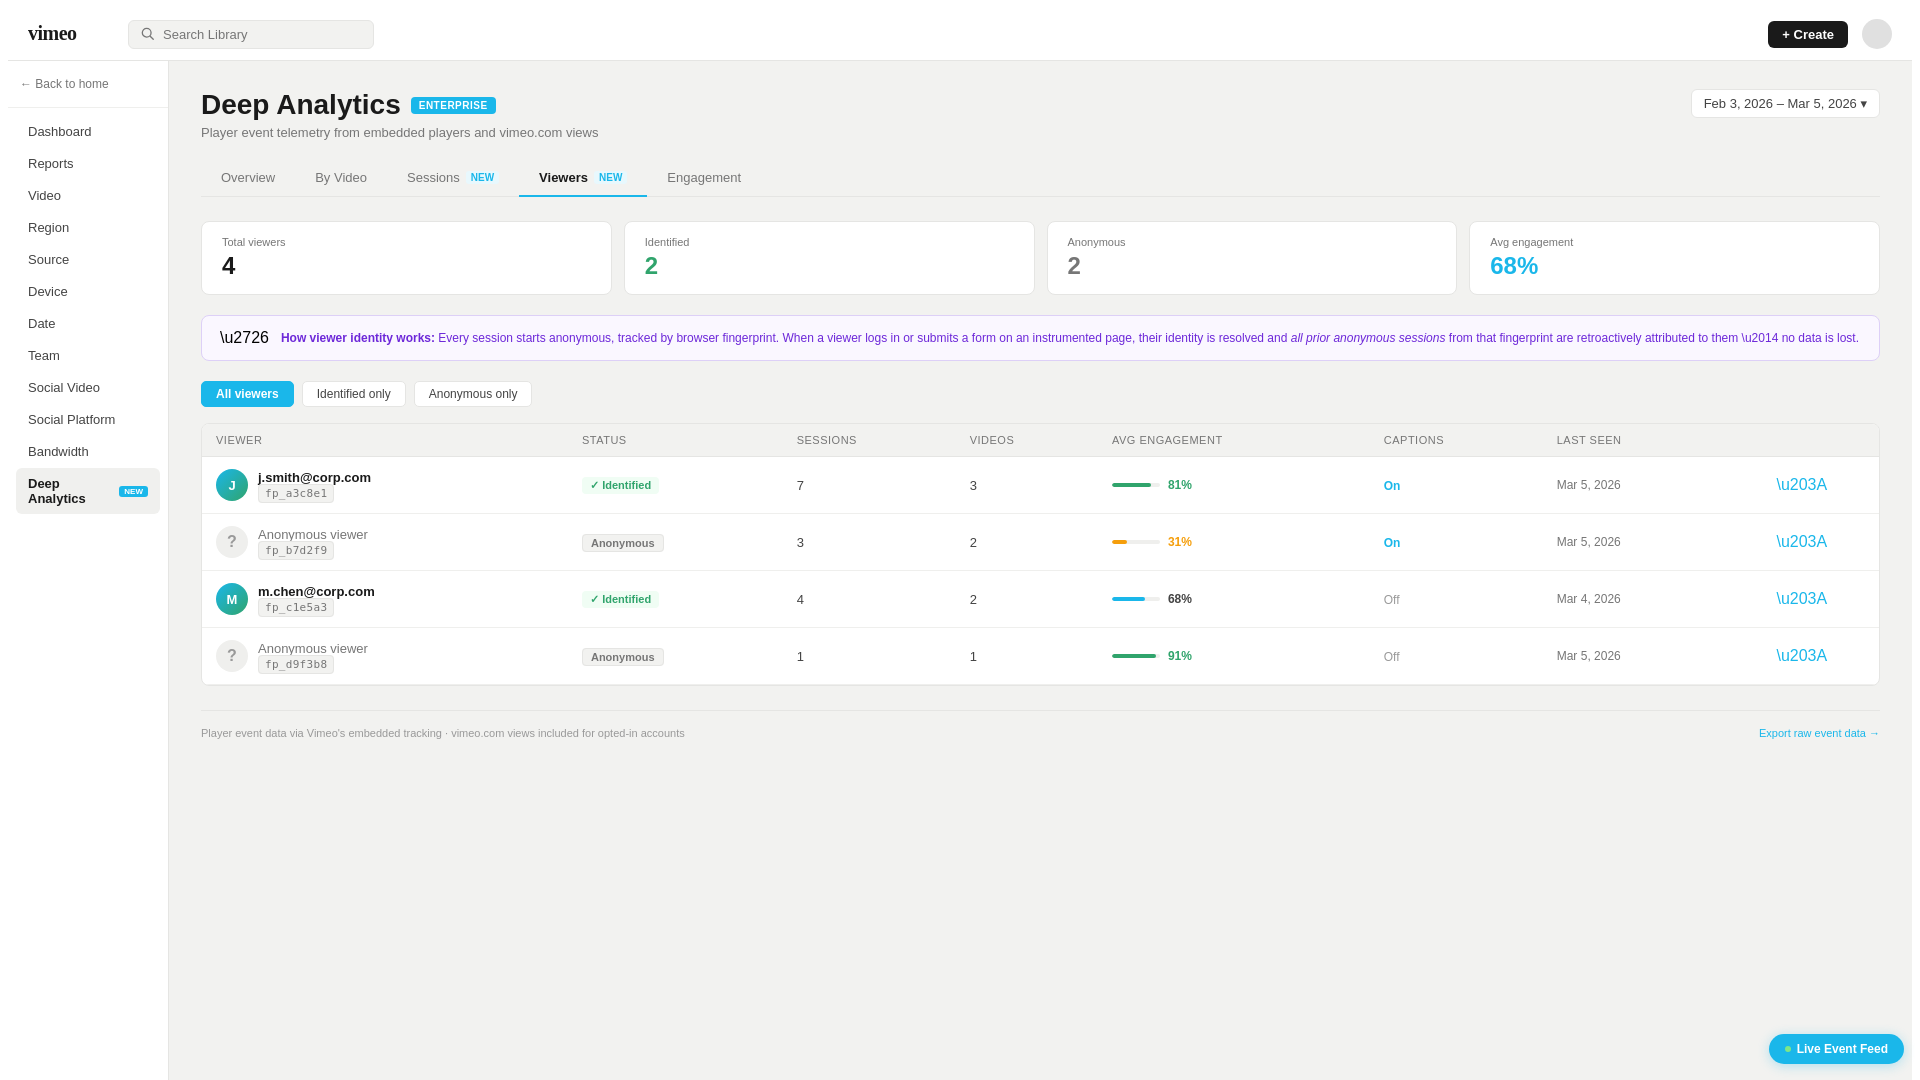Image resolution: width=1920 pixels, height=1080 pixels.
Task: Filter by Identified only
Action: coord(353,394)
